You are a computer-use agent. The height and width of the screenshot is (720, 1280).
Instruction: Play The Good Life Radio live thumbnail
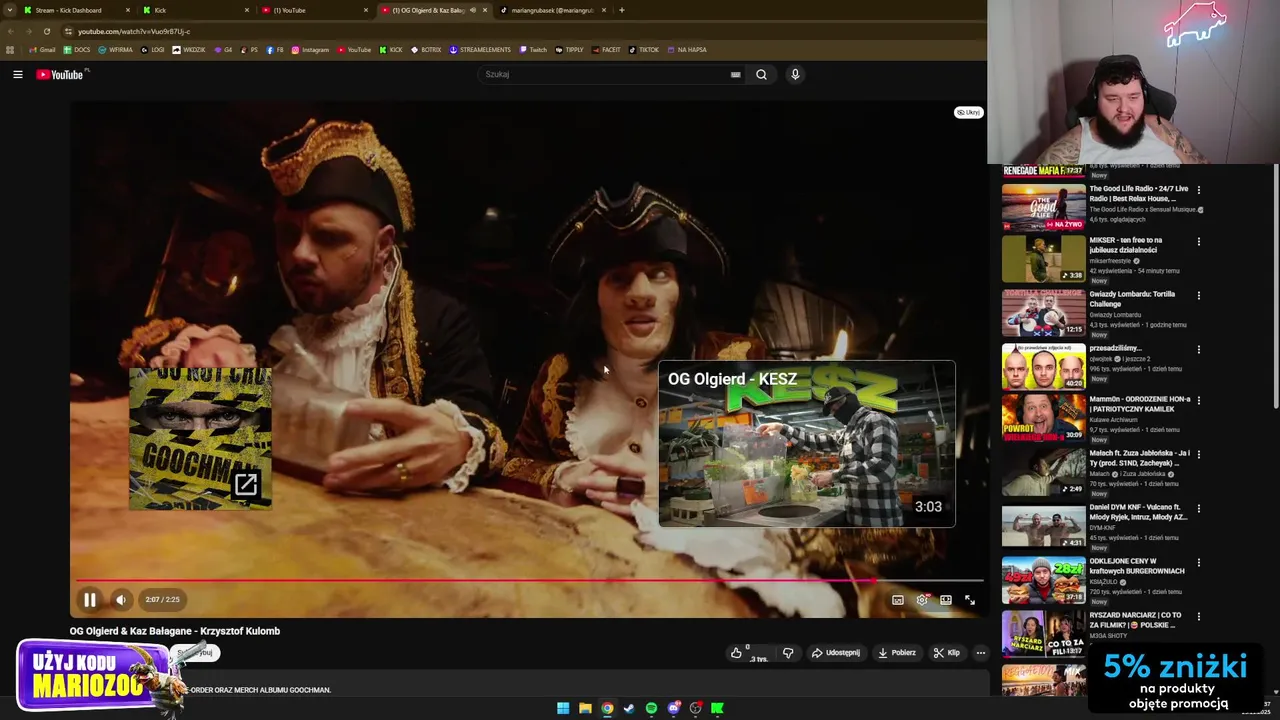(x=1043, y=207)
